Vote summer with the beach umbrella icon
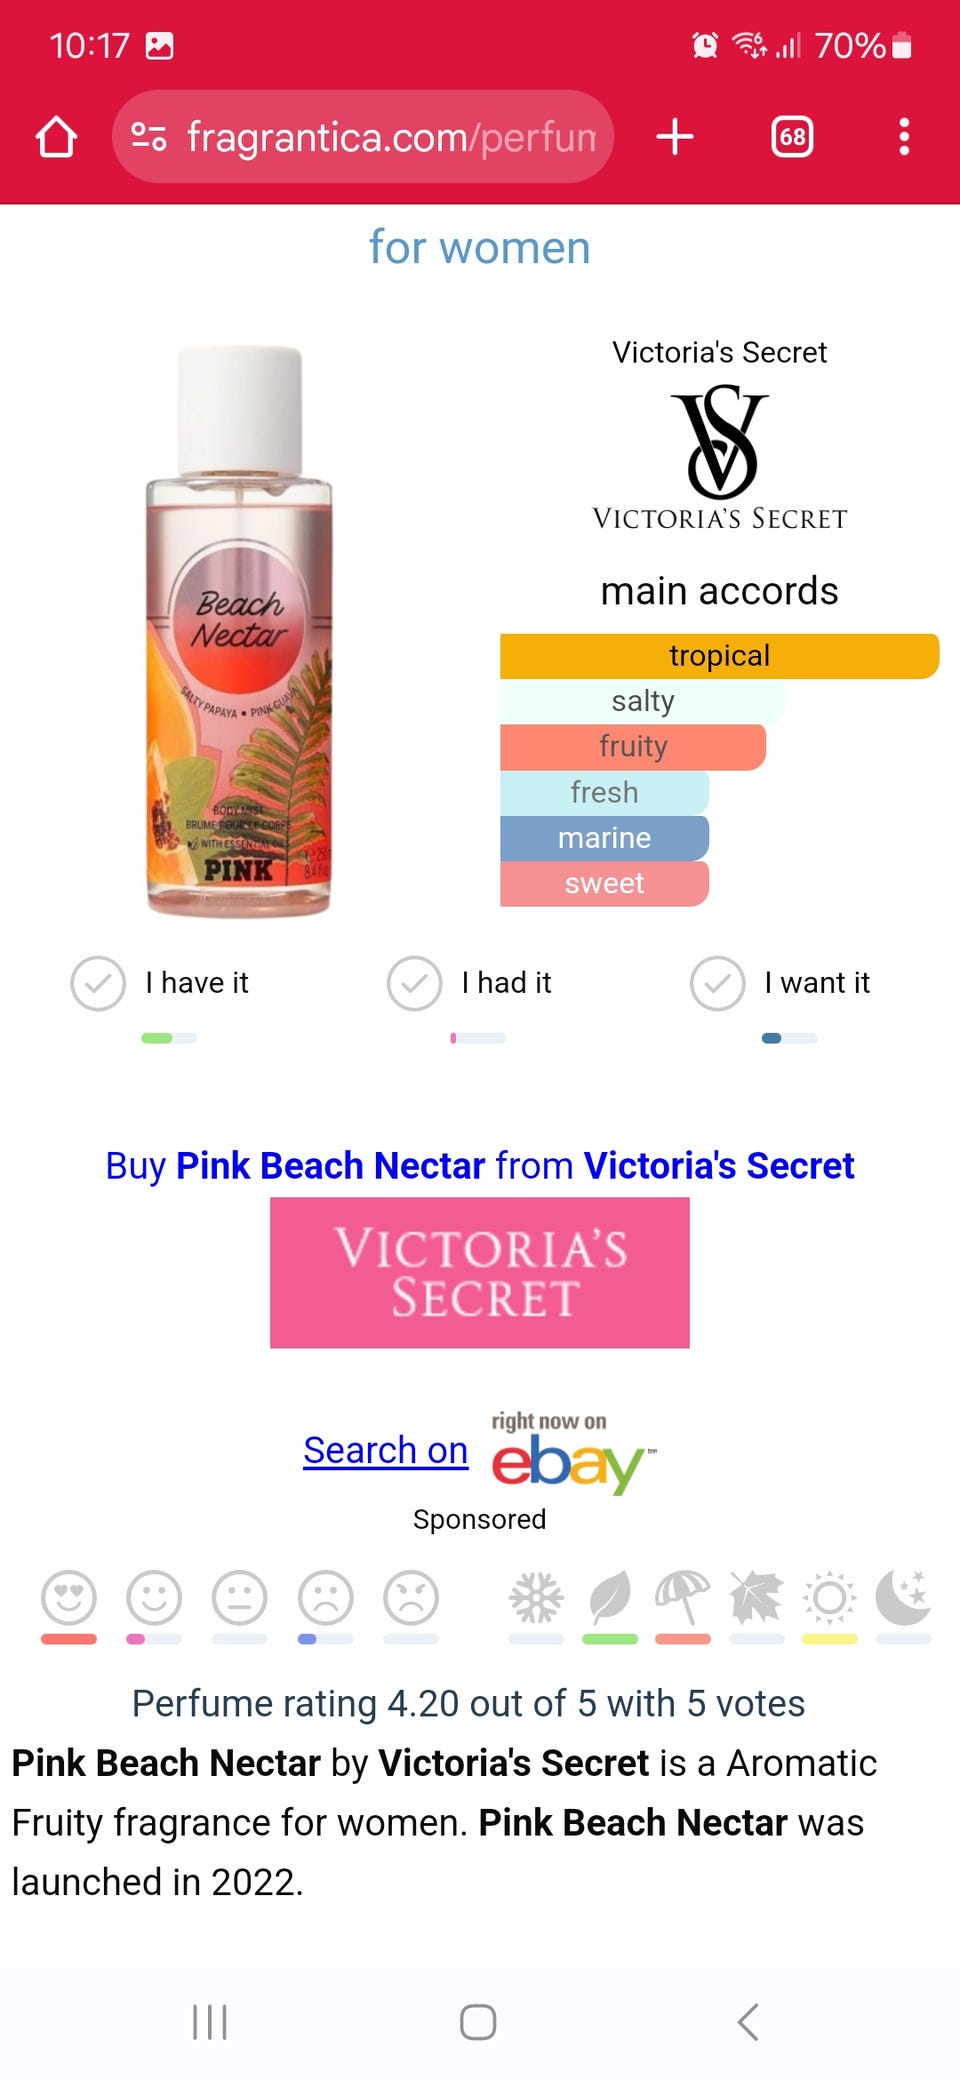The image size is (960, 2080). click(x=683, y=1597)
